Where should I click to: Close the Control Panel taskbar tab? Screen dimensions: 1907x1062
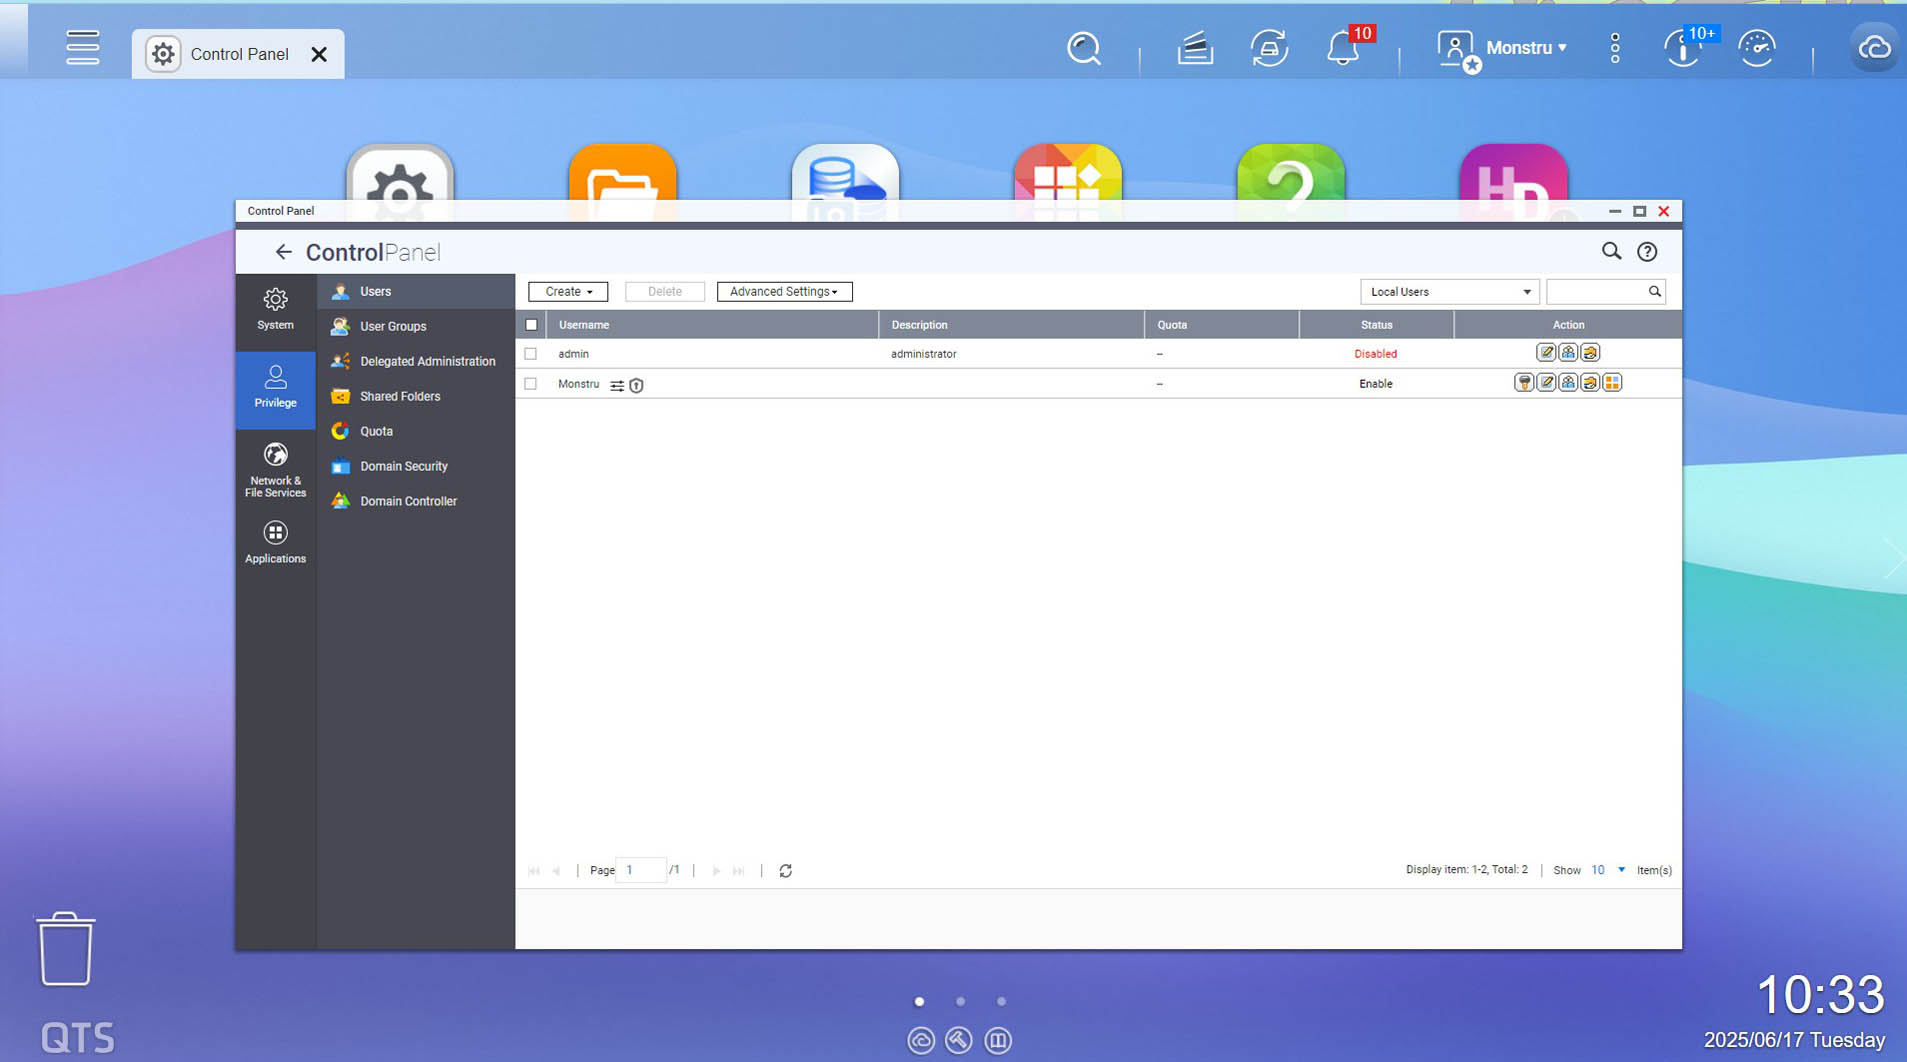coord(319,54)
